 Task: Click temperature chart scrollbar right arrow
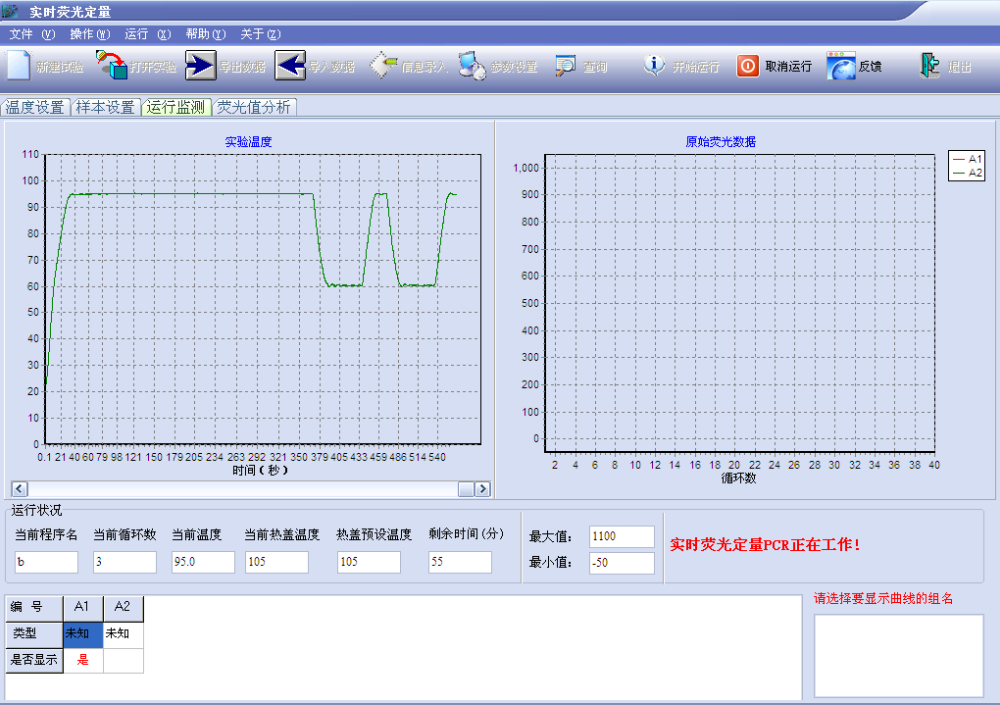point(483,489)
